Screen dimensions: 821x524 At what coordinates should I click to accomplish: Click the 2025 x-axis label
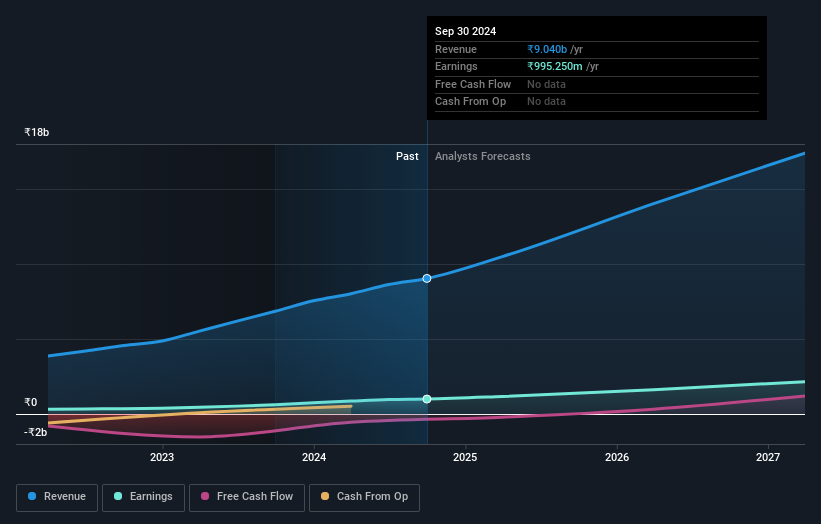pyautogui.click(x=465, y=457)
